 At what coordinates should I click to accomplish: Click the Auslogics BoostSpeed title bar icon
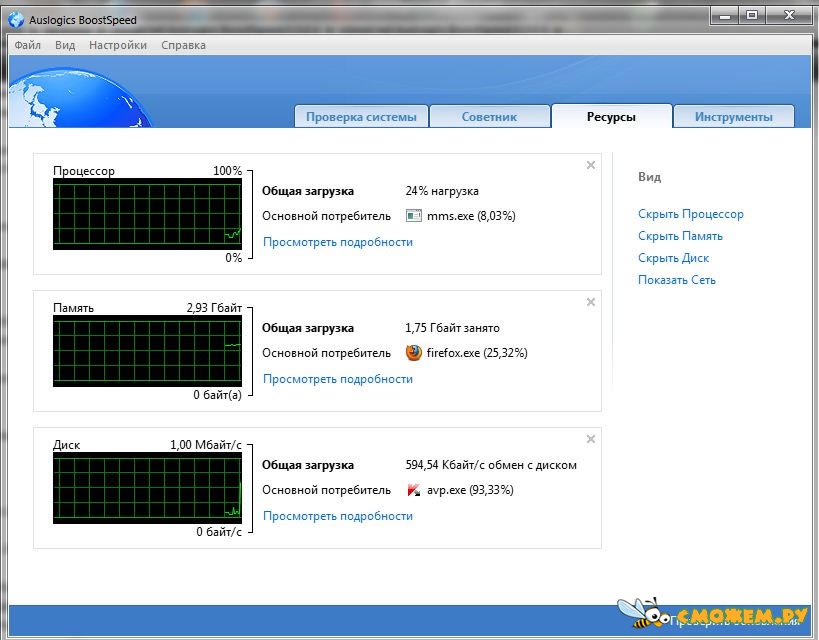16,20
